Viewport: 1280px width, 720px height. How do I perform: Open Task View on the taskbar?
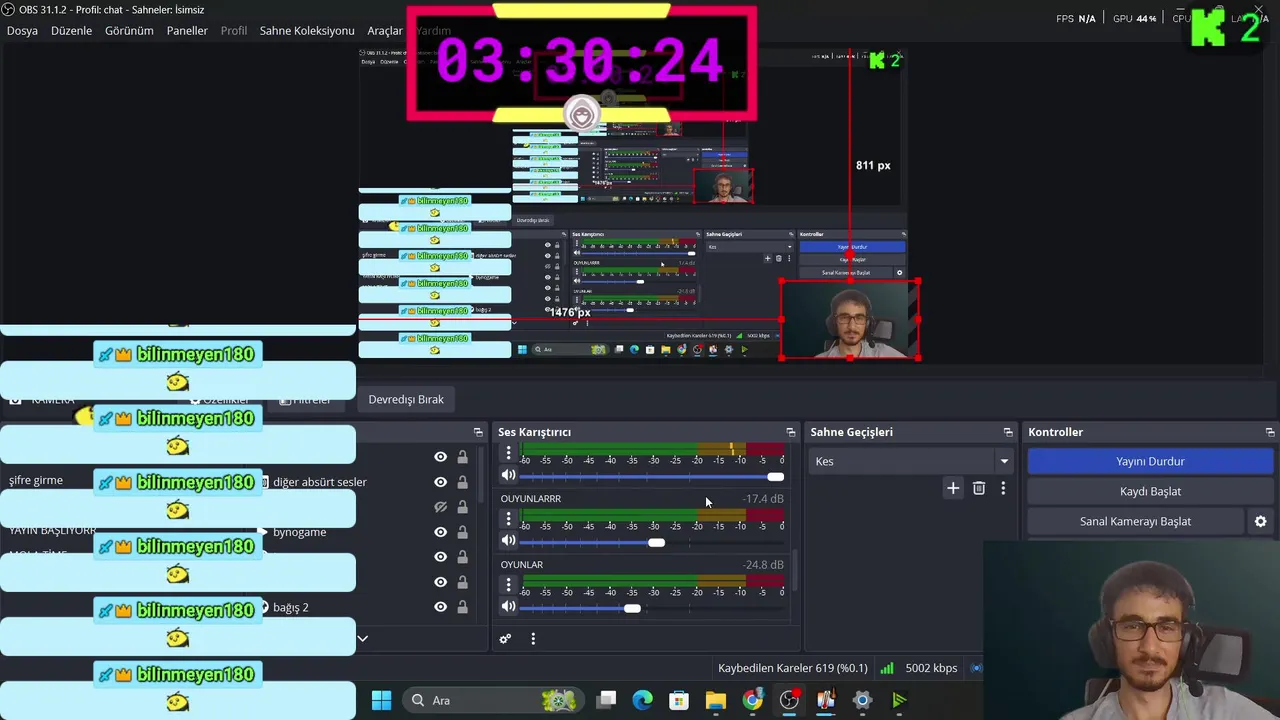[x=606, y=700]
